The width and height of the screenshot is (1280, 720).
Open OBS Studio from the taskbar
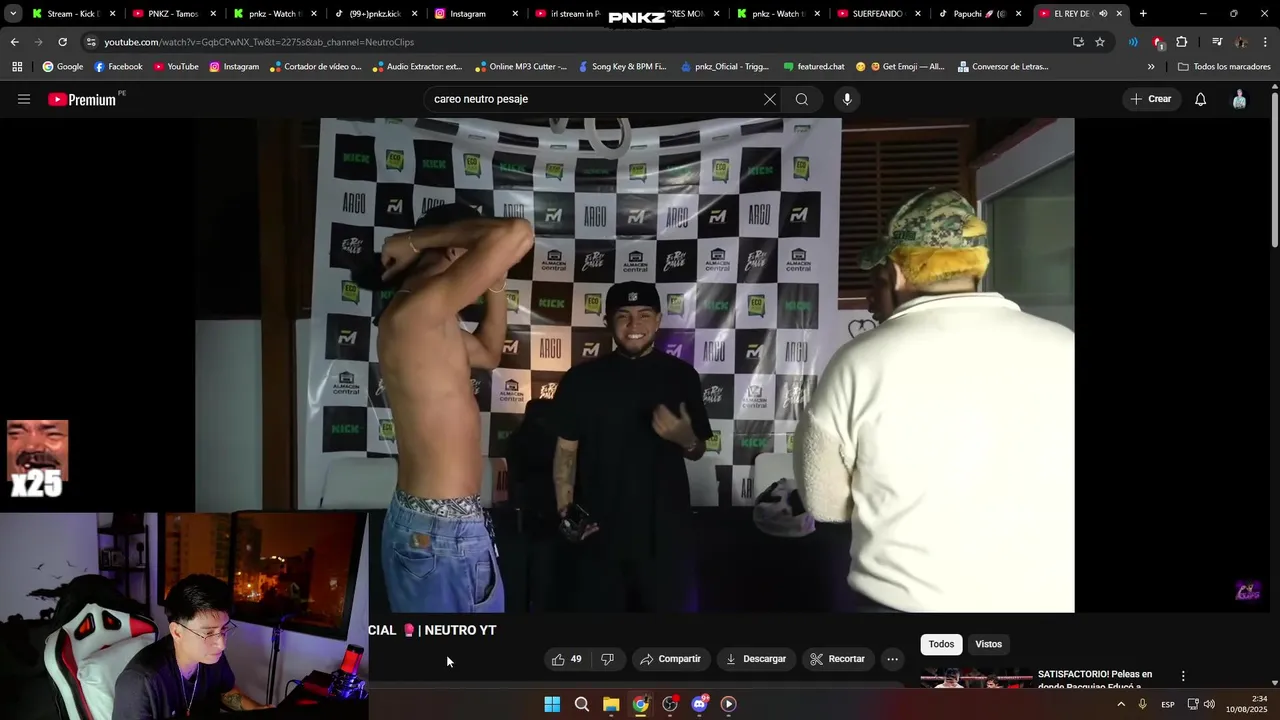670,704
